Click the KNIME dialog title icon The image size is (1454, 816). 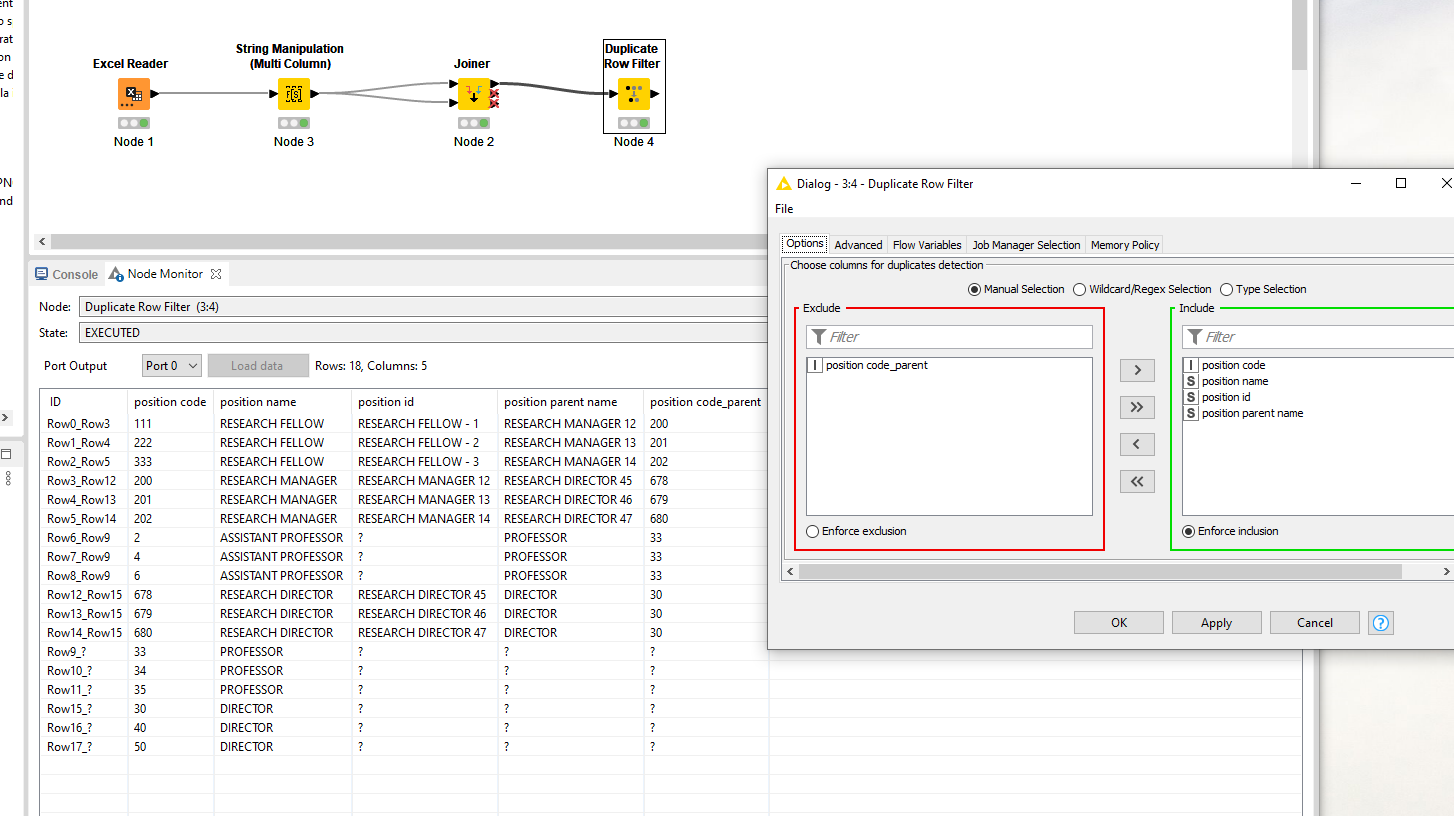[783, 183]
